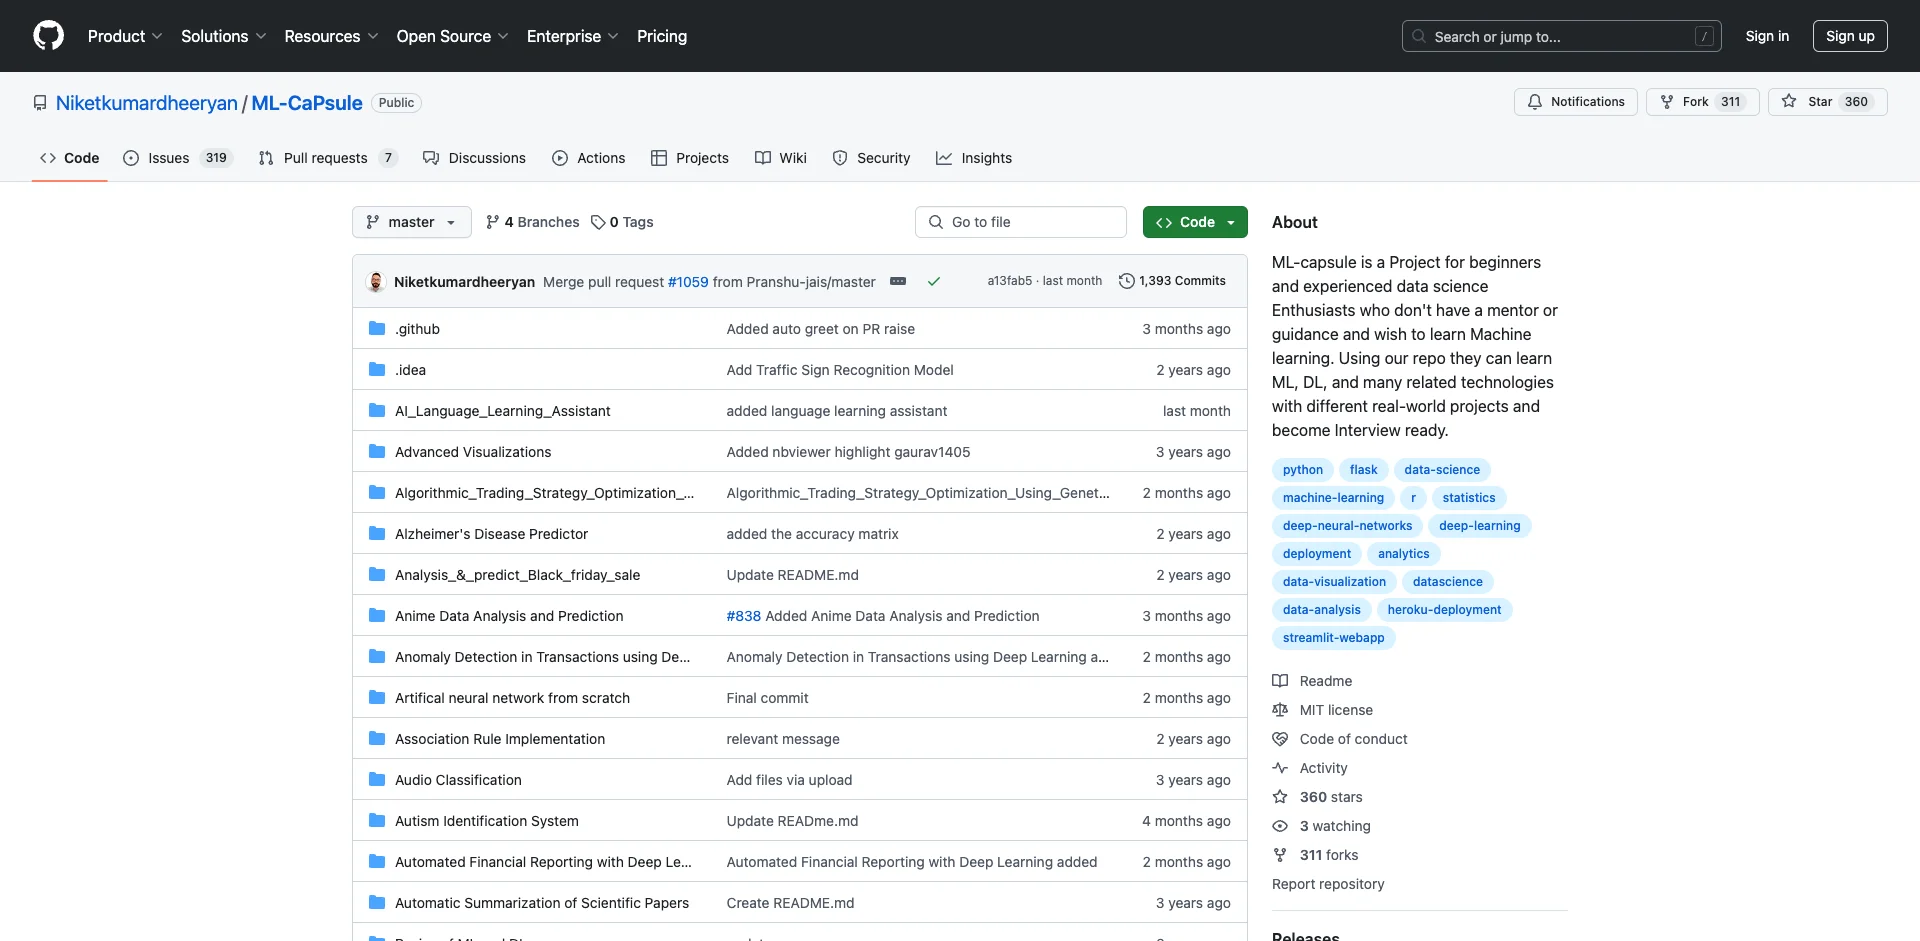Click Niketkumardheeryan's avatar in commit row
Viewport: 1920px width, 941px height.
click(x=376, y=282)
